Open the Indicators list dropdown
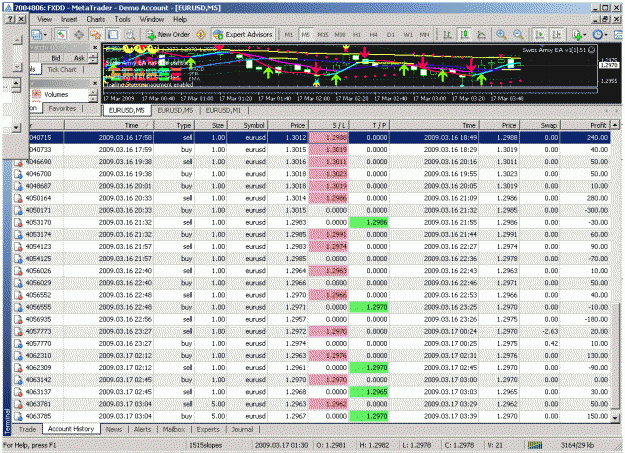The width and height of the screenshot is (625, 453). point(579,35)
